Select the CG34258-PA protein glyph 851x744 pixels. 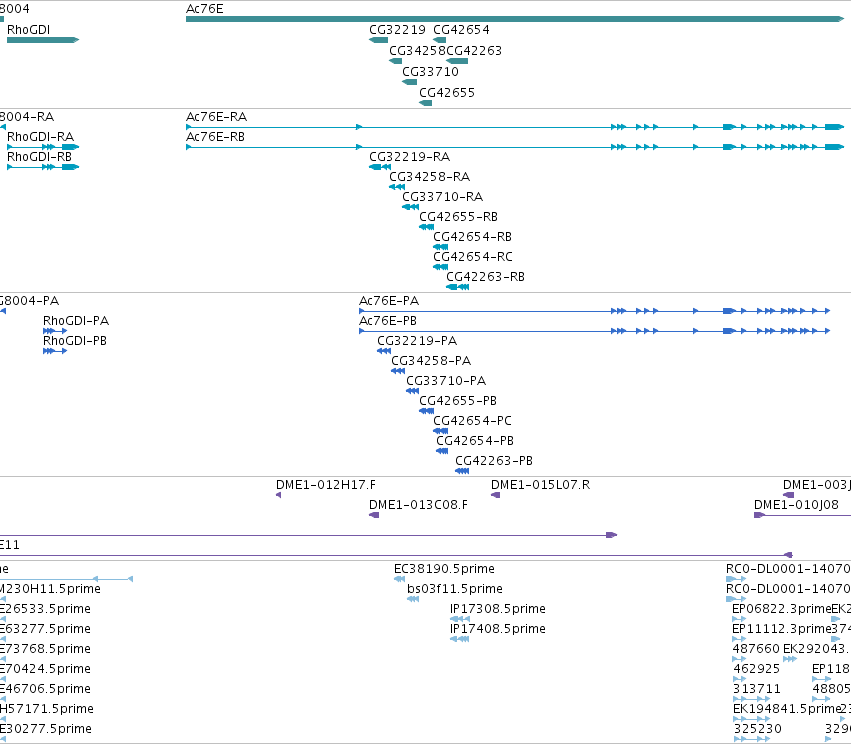[x=398, y=371]
